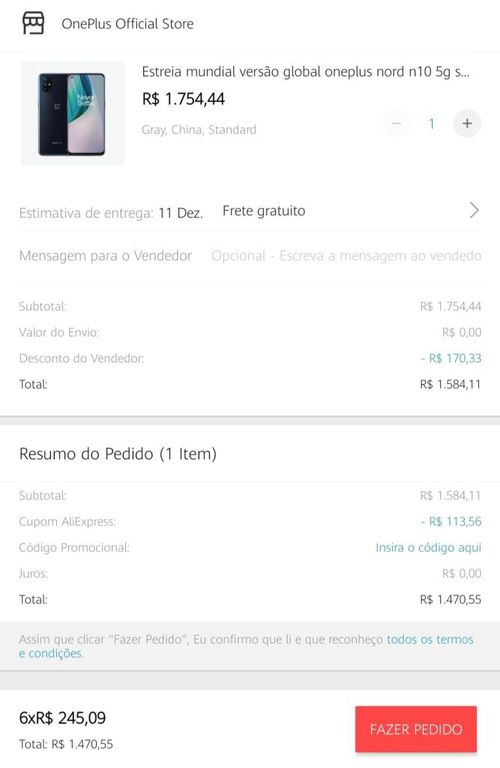Click the Desconto do Vendedor - R$ 170,33
500x768 pixels.
[x=451, y=359]
